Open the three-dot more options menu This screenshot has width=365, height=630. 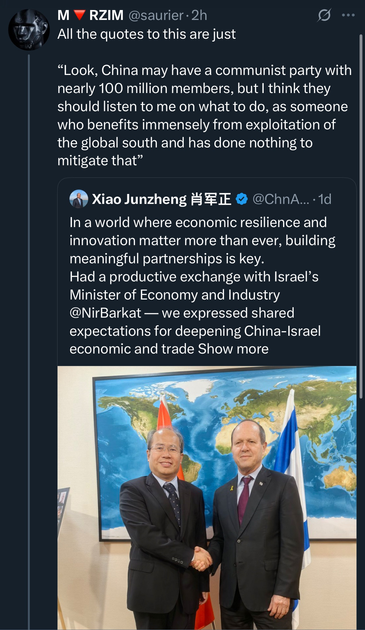348,15
